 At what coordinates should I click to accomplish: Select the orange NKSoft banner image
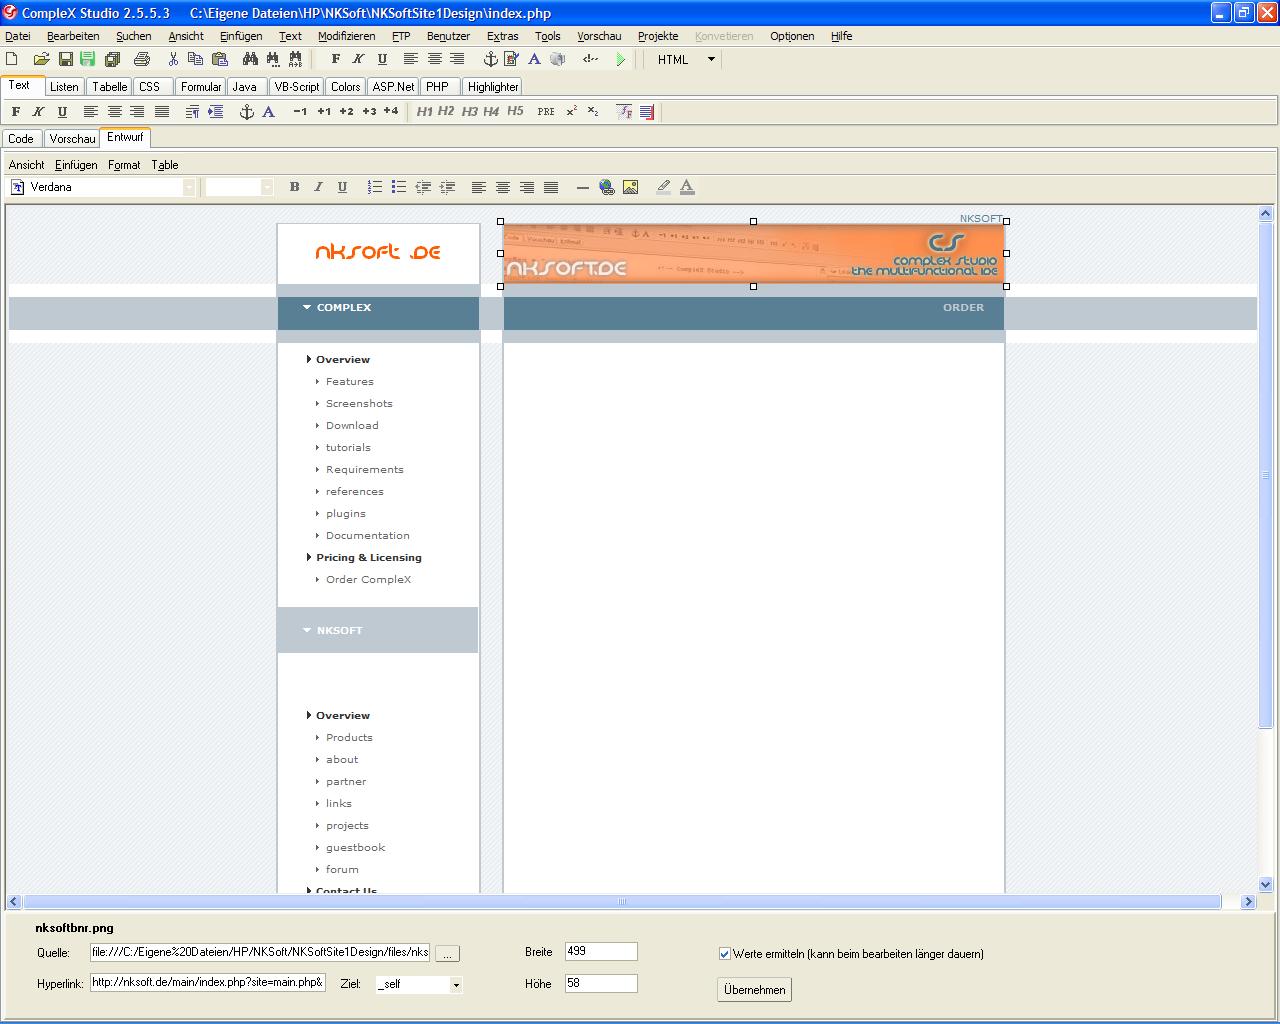click(754, 254)
